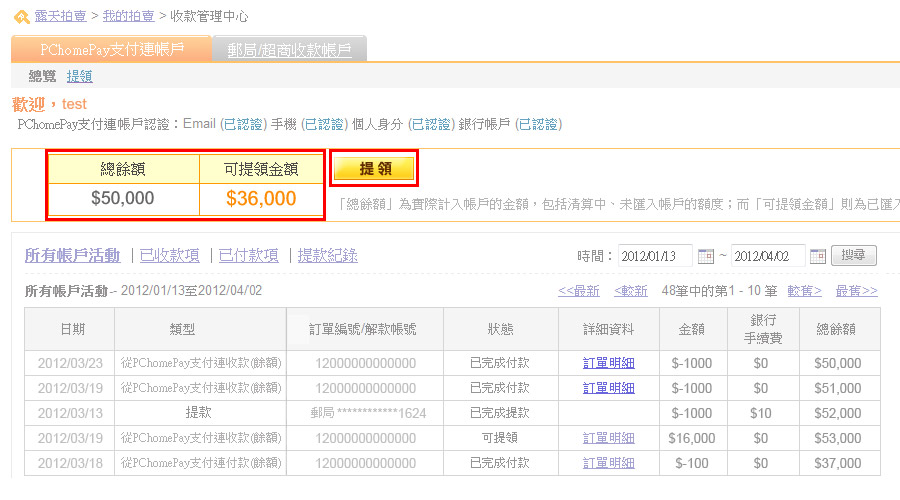Click the 搜尋 search button

(854, 255)
